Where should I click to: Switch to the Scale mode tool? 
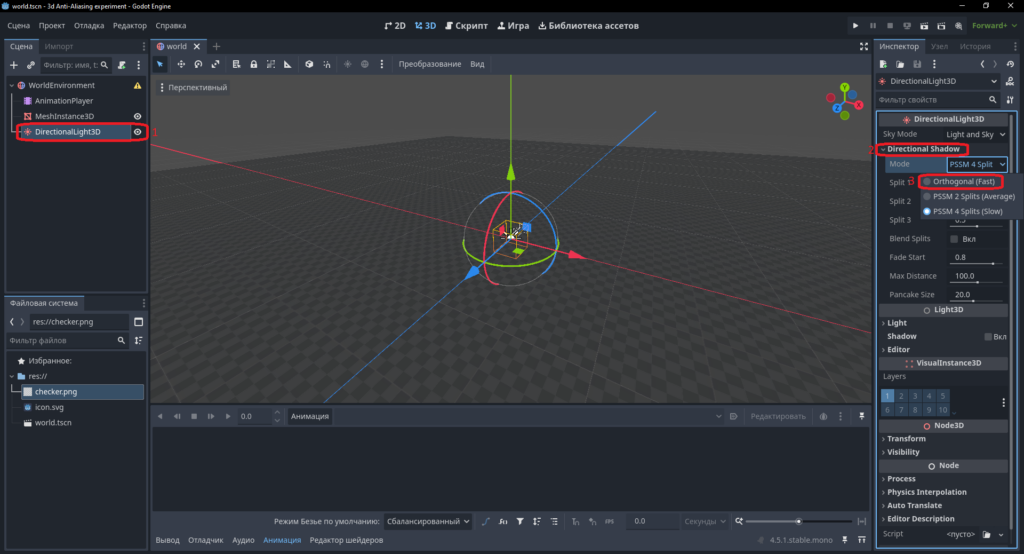point(216,64)
